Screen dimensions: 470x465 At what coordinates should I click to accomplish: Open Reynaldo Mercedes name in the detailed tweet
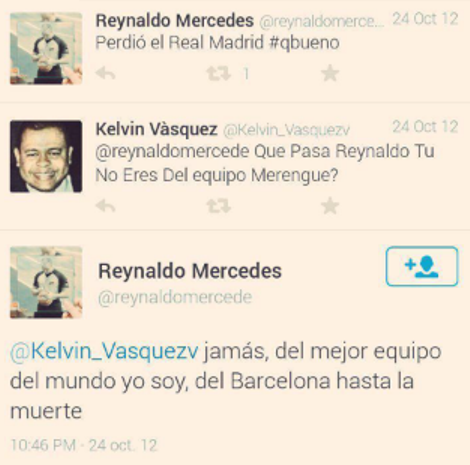[x=190, y=271]
